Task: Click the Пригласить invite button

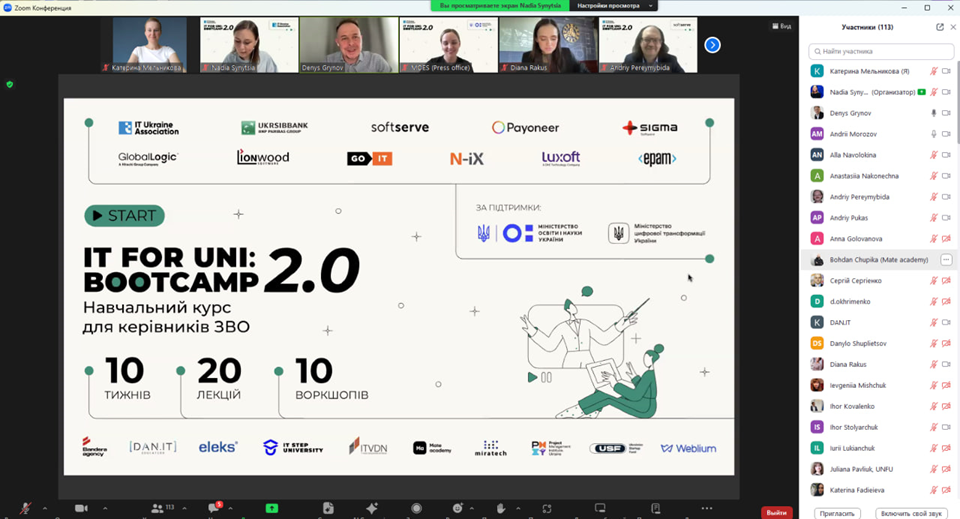Action: click(x=837, y=513)
